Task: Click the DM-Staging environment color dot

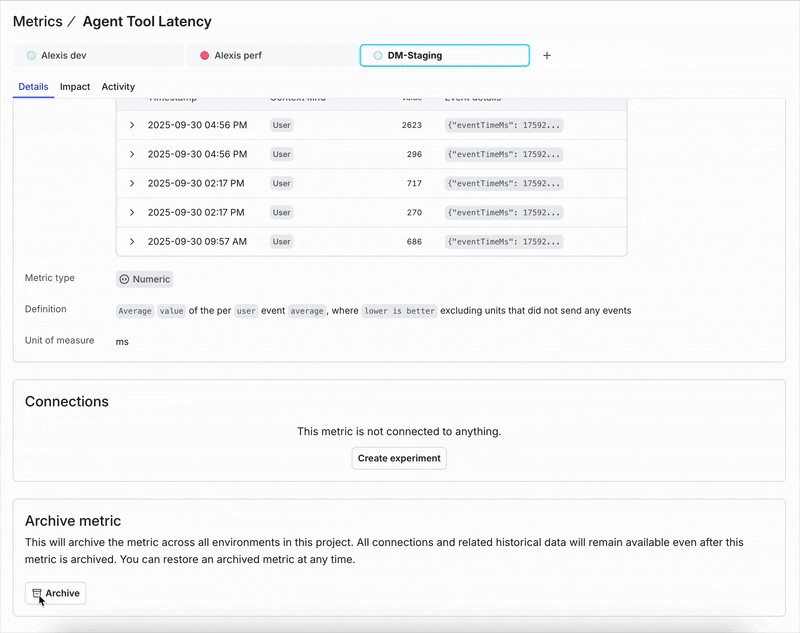Action: tap(378, 56)
